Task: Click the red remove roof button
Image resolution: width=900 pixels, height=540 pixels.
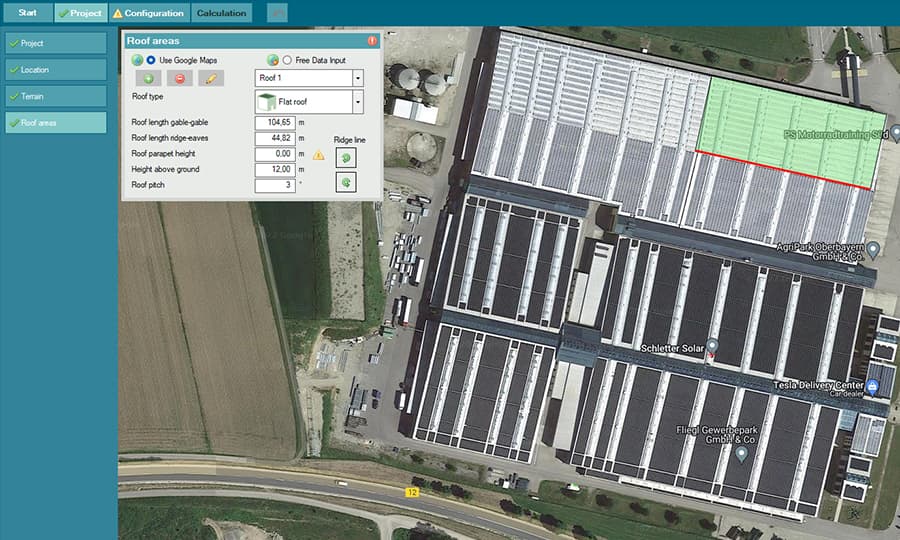Action: tap(180, 78)
